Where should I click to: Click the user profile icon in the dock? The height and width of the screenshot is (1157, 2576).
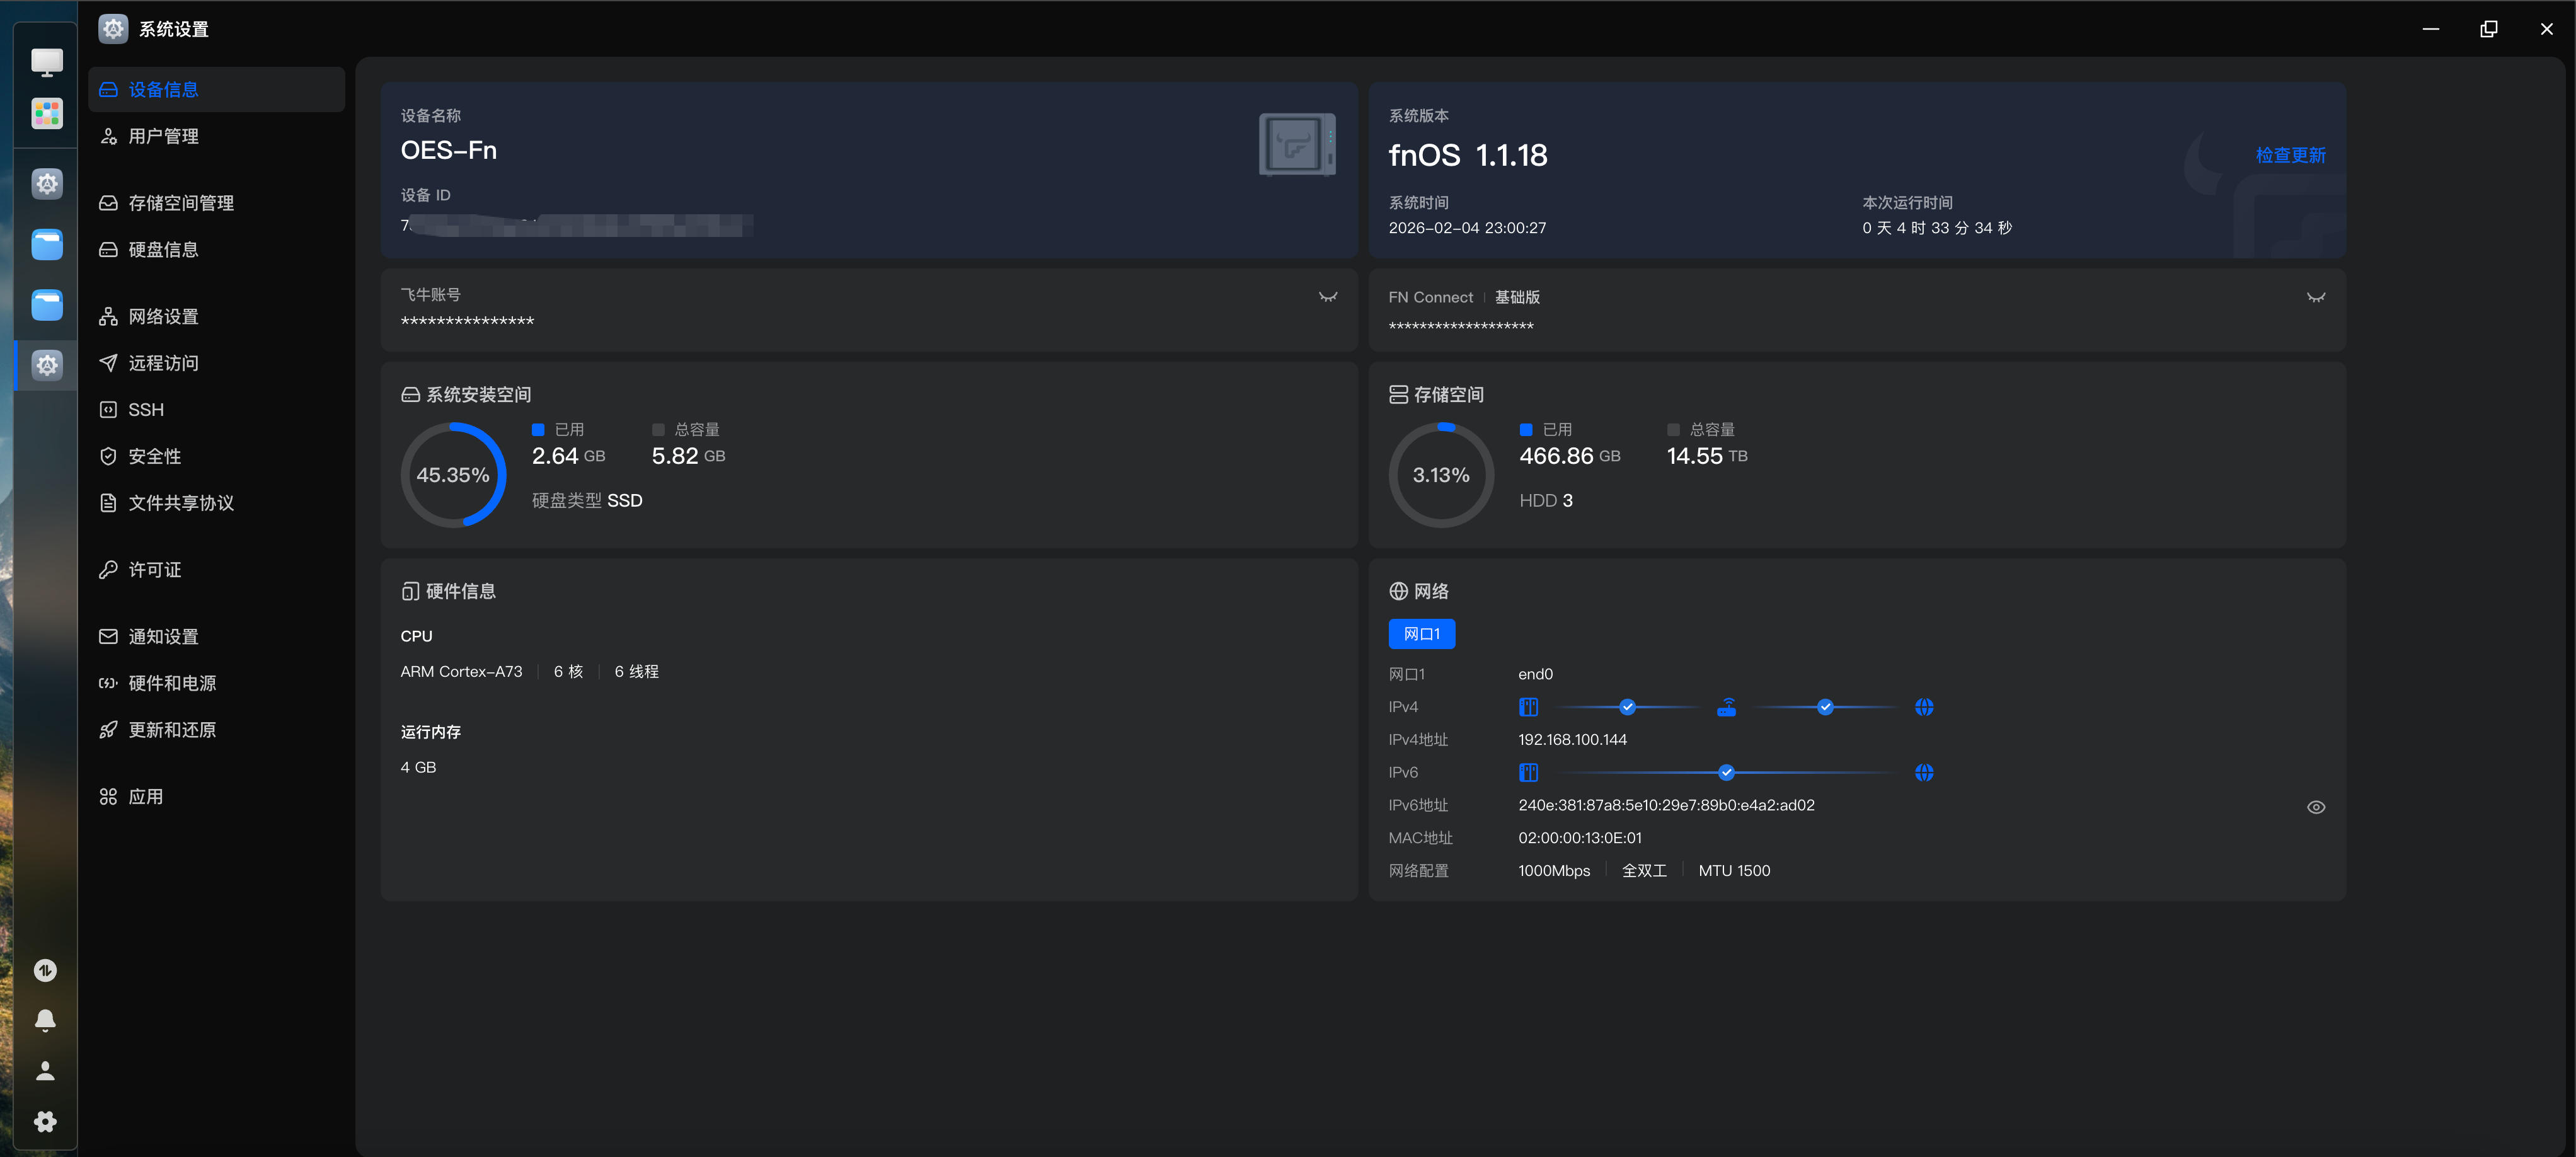tap(45, 1071)
